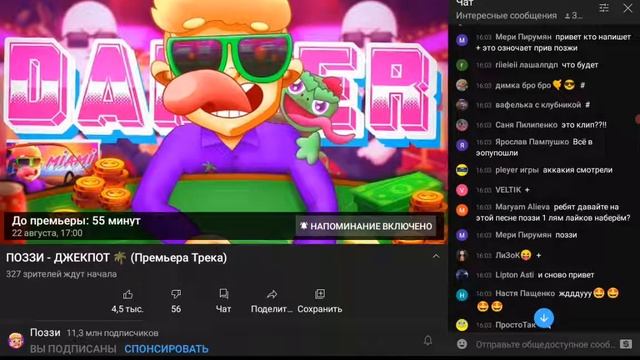This screenshot has height=360, width=640.
Task: Dislike the video with thumbs down
Action: pyautogui.click(x=176, y=294)
